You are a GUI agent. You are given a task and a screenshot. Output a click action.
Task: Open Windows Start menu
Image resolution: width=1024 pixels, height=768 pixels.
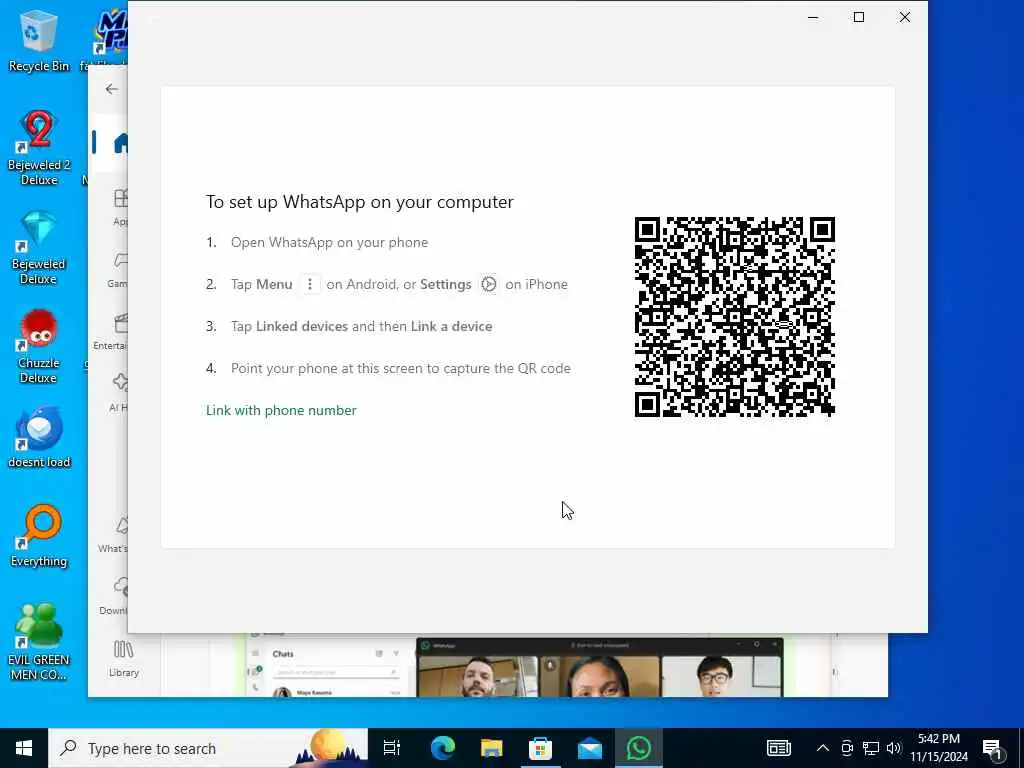click(24, 748)
